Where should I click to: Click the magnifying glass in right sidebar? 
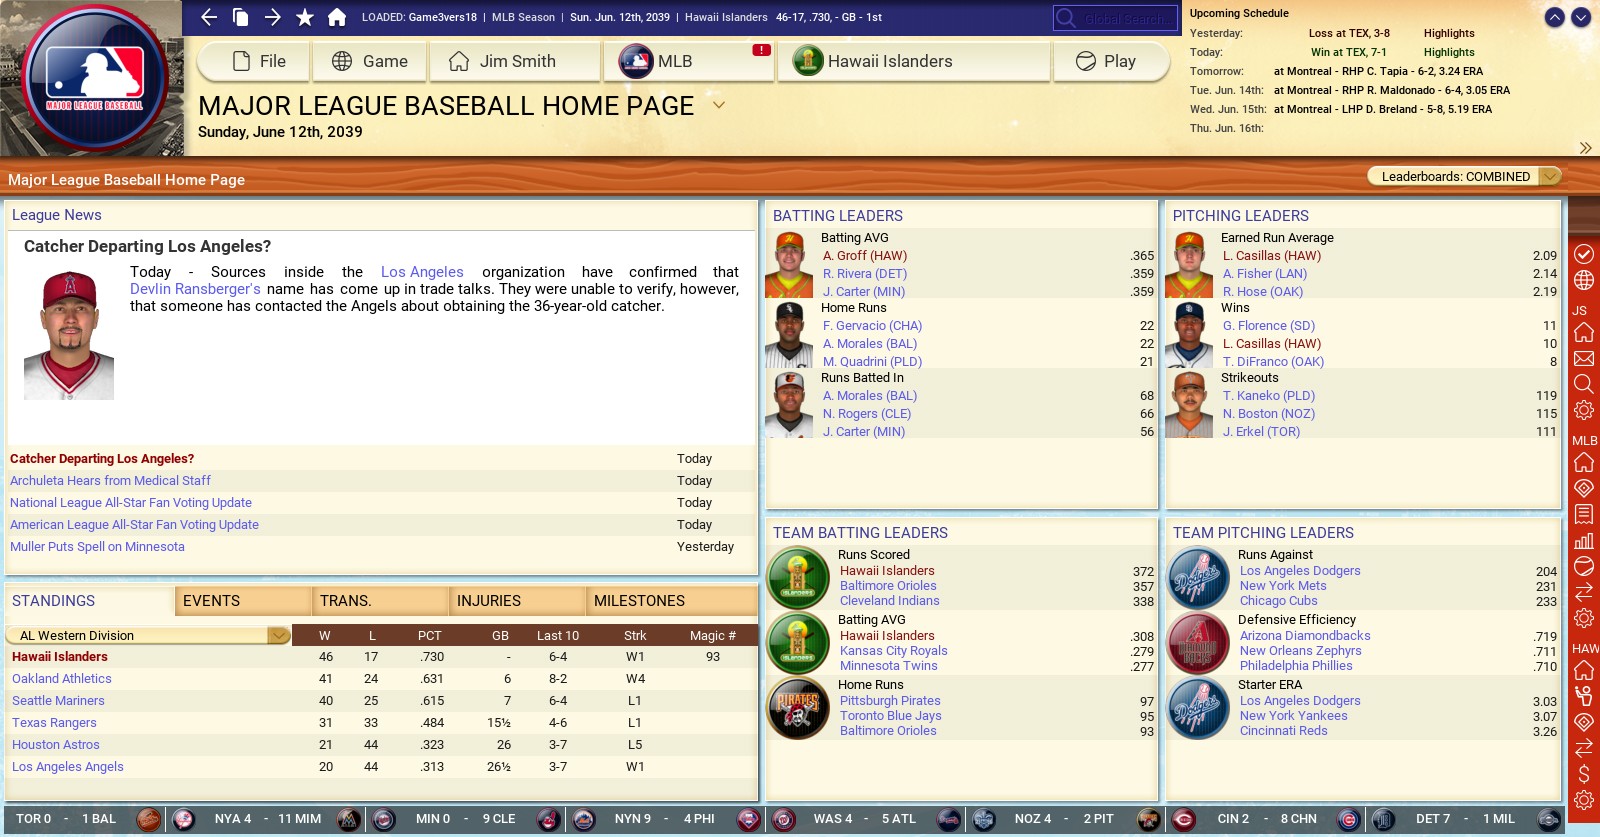[1584, 384]
